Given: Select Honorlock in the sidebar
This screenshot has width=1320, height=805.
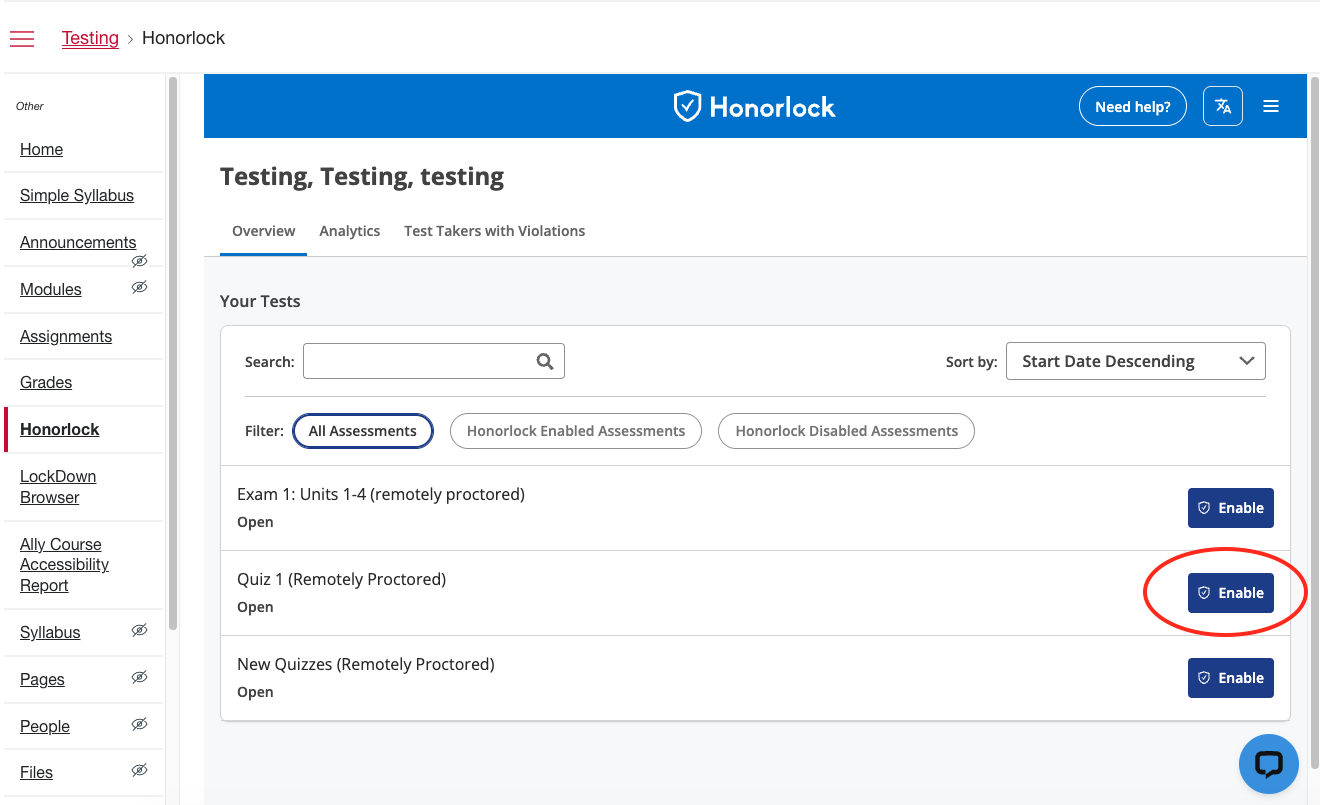Looking at the screenshot, I should pos(60,429).
